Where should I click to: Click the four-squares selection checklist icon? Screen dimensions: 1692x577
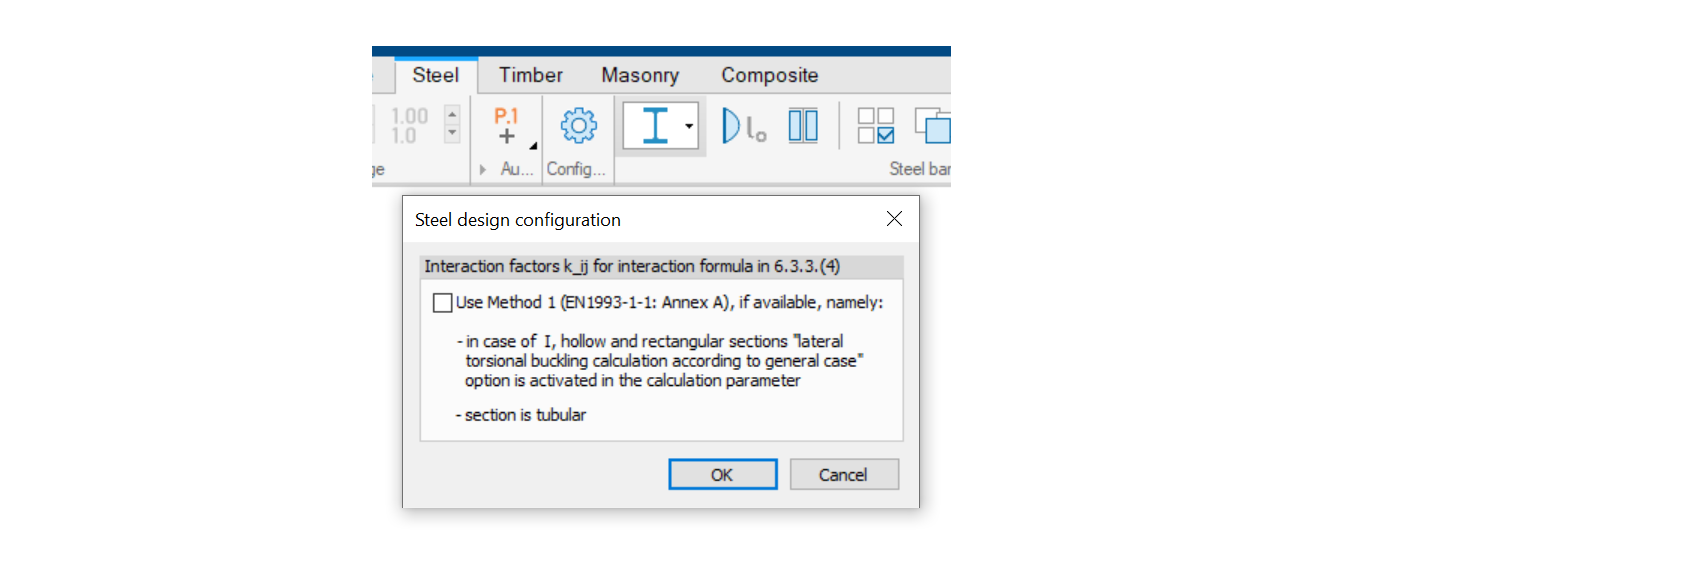875,126
